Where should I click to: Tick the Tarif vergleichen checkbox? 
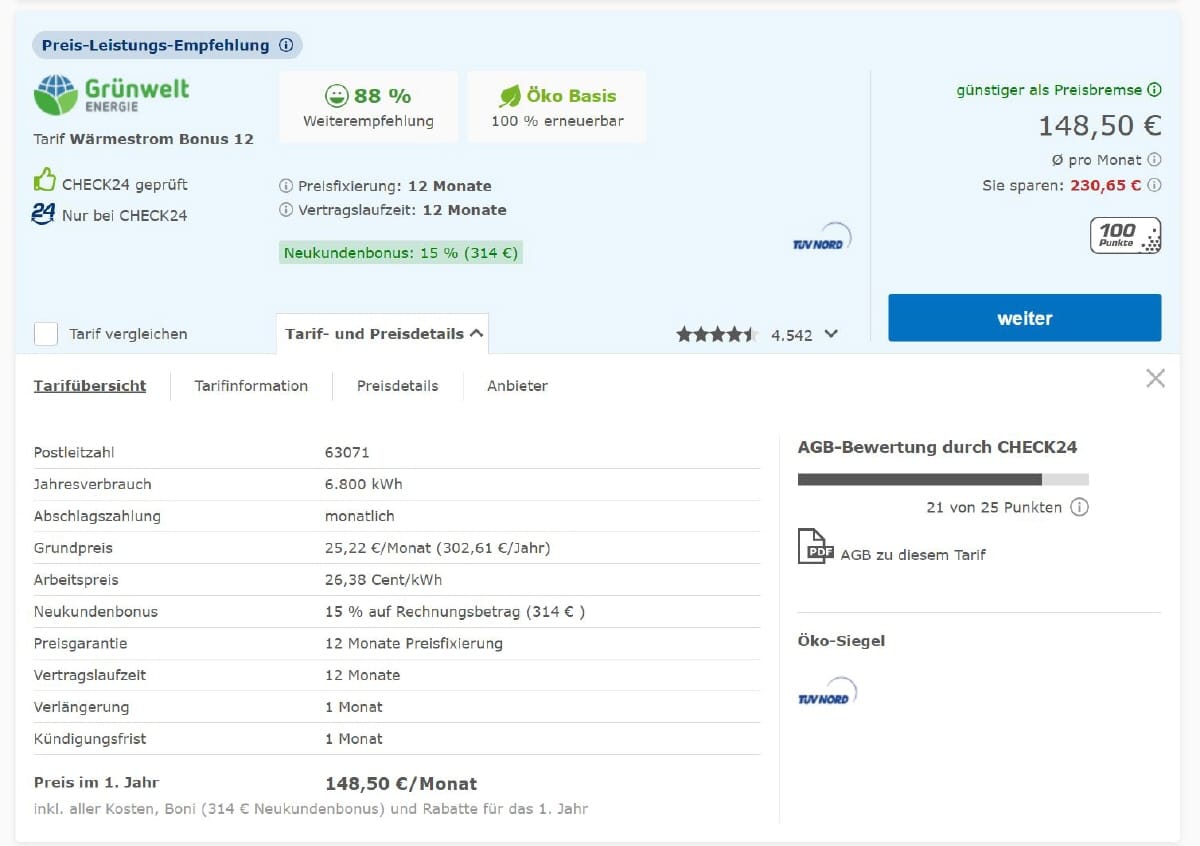(x=46, y=334)
